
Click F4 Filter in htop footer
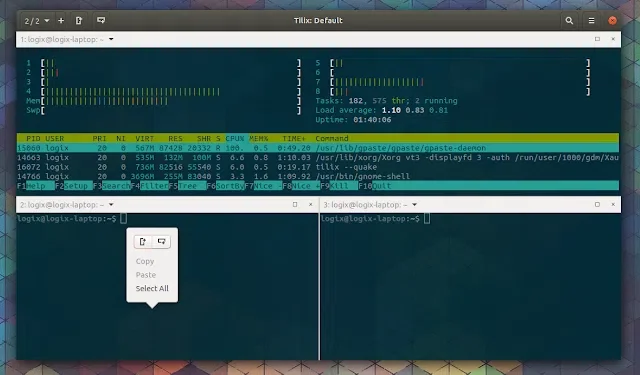pos(150,186)
